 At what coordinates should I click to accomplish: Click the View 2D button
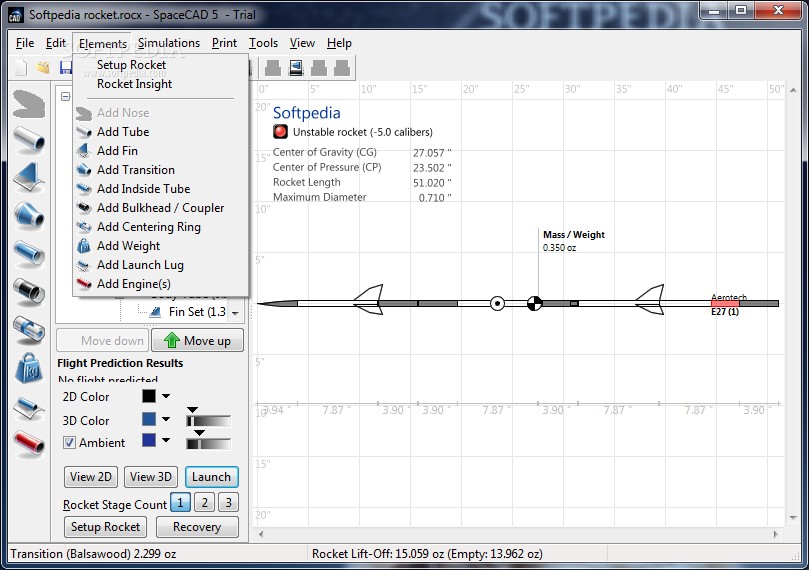pos(91,477)
